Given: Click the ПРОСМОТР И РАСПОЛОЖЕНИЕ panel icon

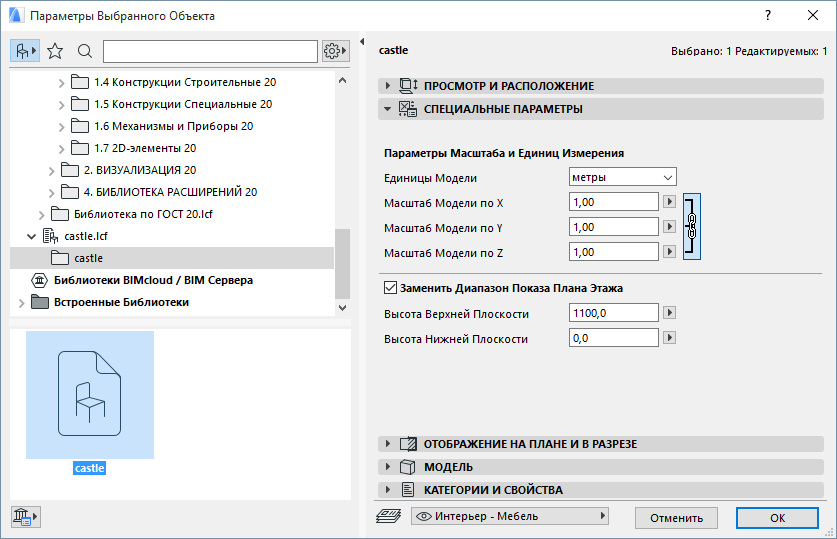Looking at the screenshot, I should pos(408,86).
